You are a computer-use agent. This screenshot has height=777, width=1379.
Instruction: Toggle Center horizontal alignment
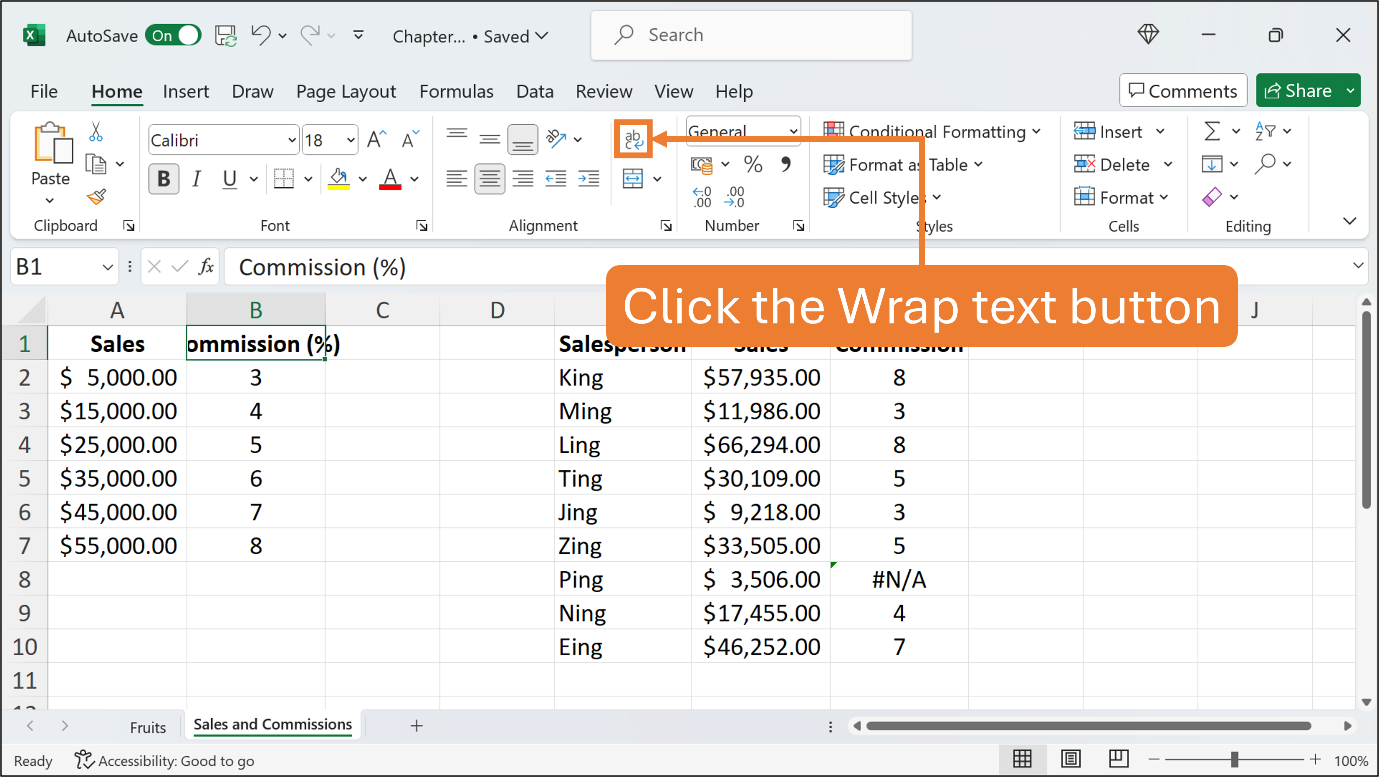click(x=489, y=179)
